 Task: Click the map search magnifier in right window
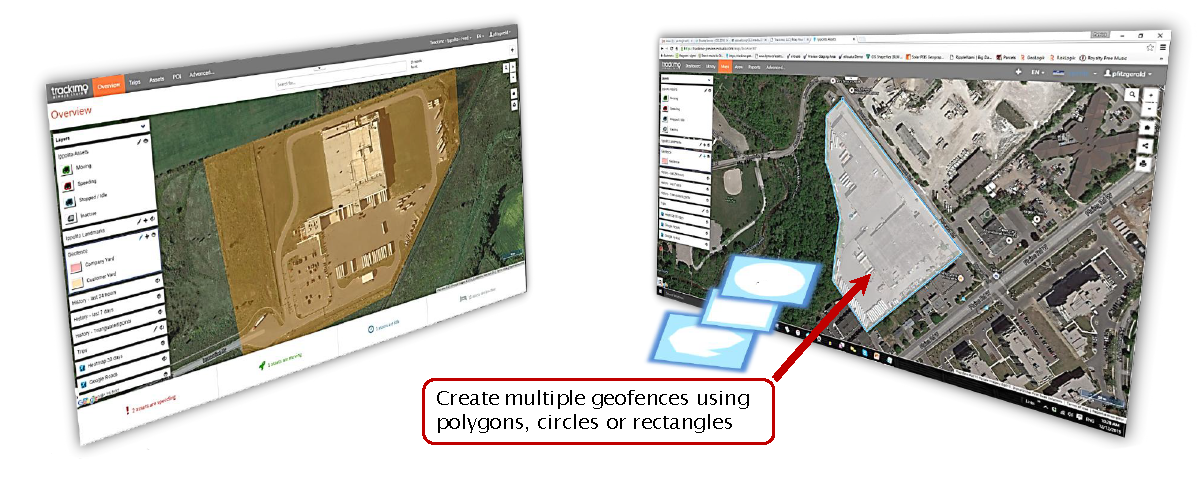1132,95
